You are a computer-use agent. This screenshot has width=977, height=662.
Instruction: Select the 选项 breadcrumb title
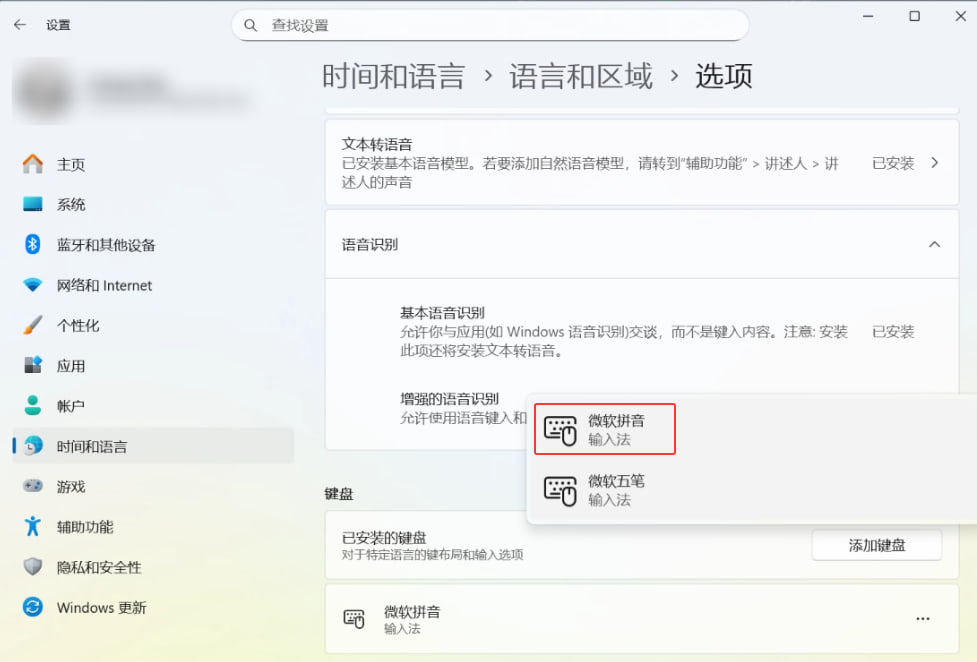tap(724, 77)
